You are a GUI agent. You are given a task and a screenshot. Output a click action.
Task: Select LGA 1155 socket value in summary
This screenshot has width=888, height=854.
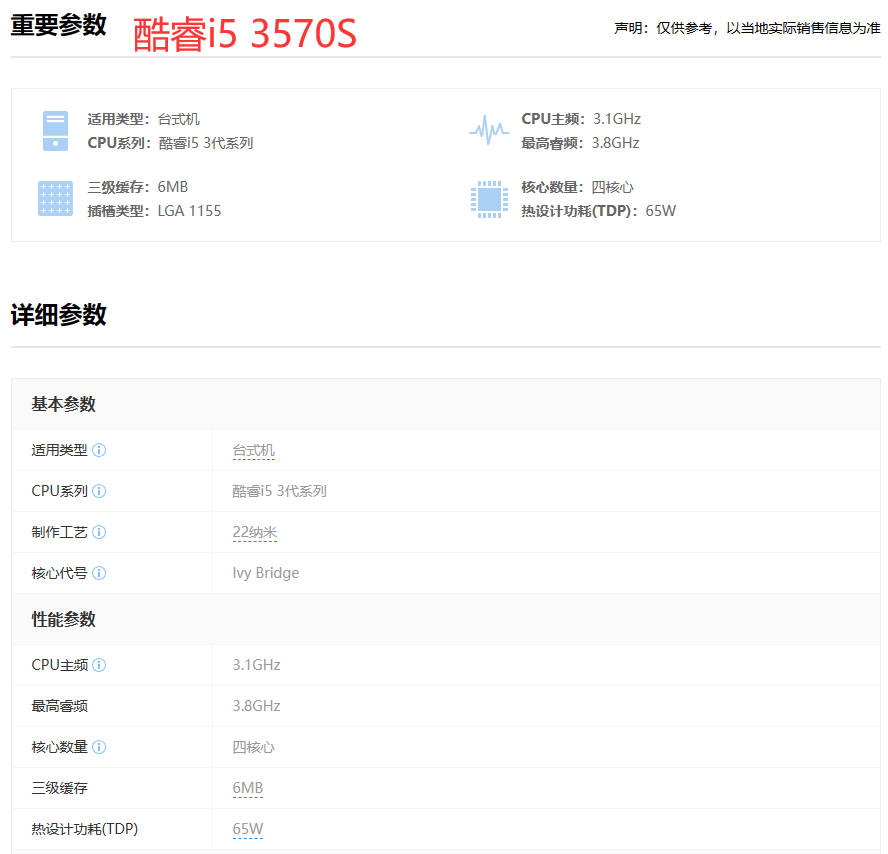click(189, 211)
